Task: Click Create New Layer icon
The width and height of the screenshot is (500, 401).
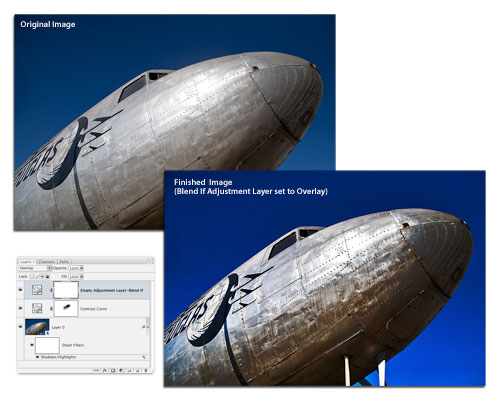Action: (137, 370)
